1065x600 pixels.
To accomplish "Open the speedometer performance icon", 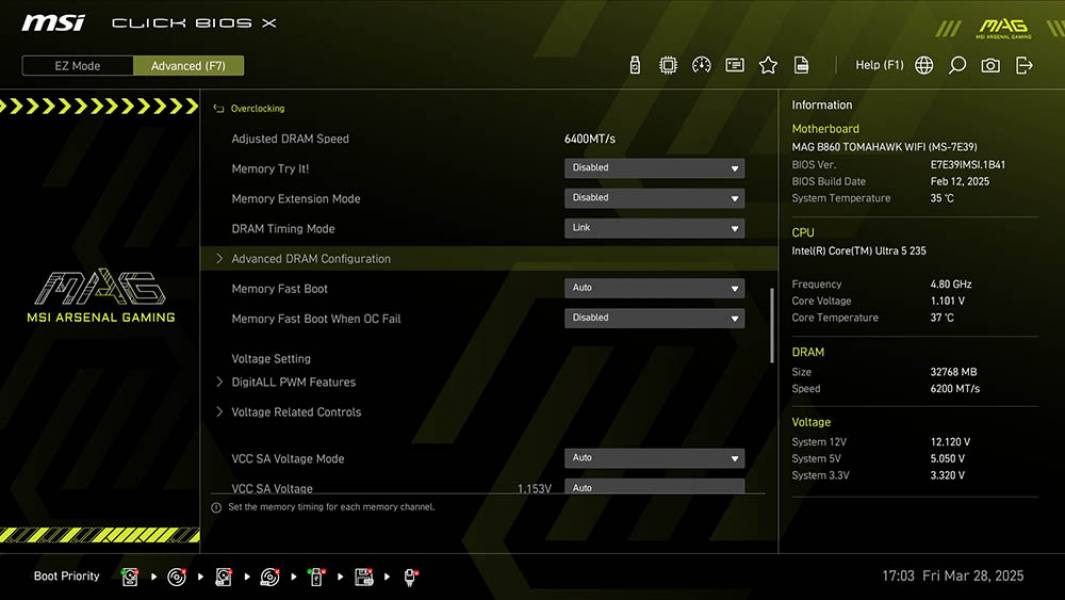I will pos(701,65).
